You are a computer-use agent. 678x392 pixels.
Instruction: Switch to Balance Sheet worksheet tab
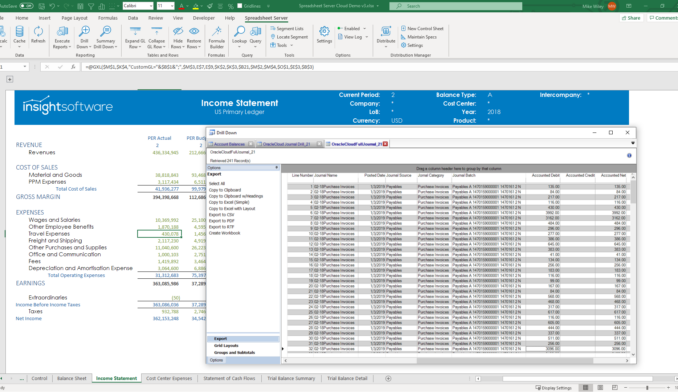point(72,378)
